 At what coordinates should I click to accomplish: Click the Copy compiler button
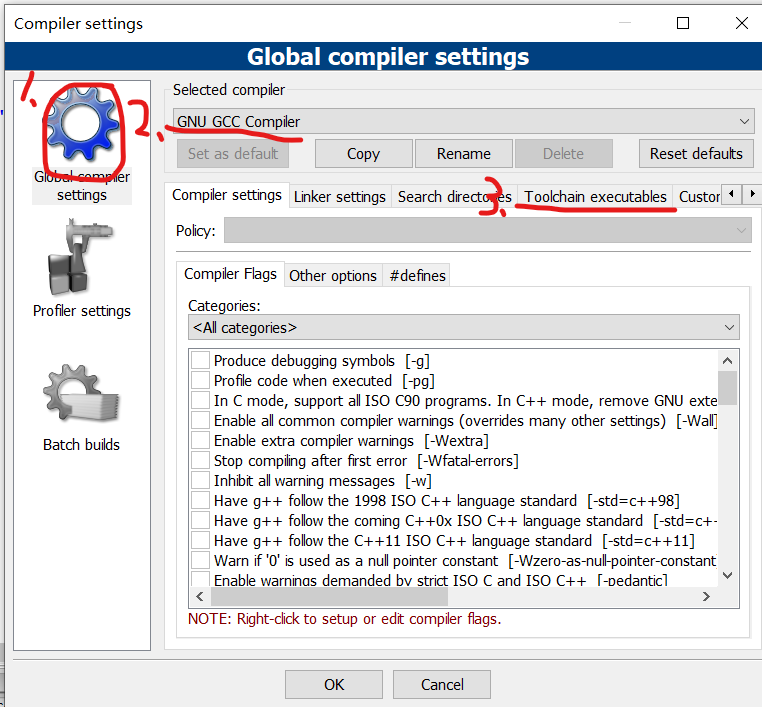tap(364, 154)
